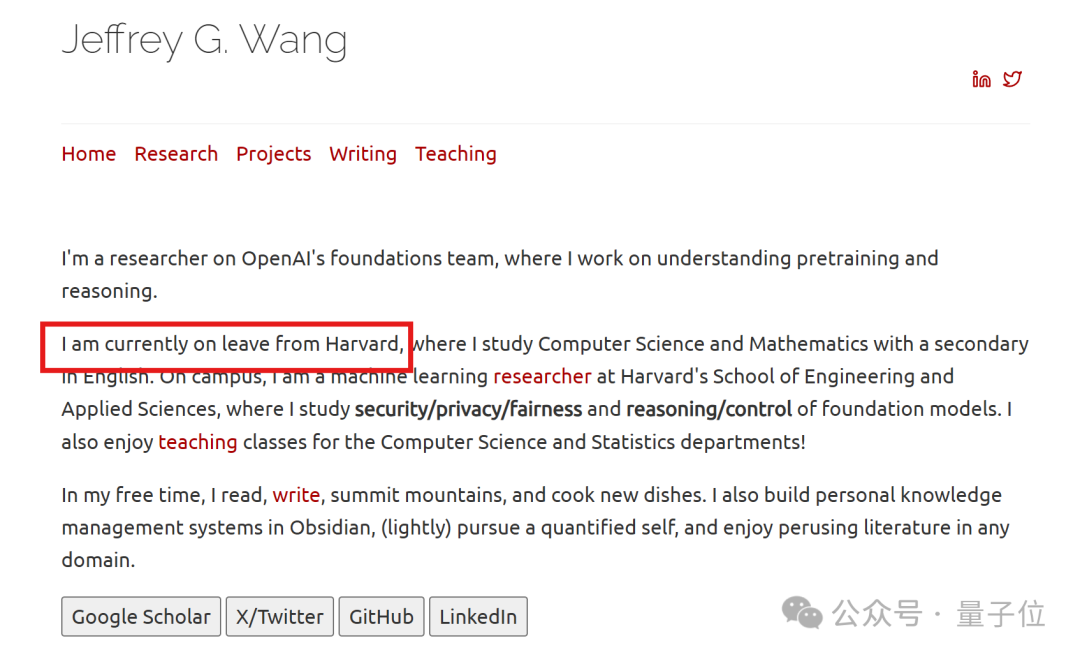Open the Twitter bird icon in header
This screenshot has height=657, width=1080.
point(1012,79)
